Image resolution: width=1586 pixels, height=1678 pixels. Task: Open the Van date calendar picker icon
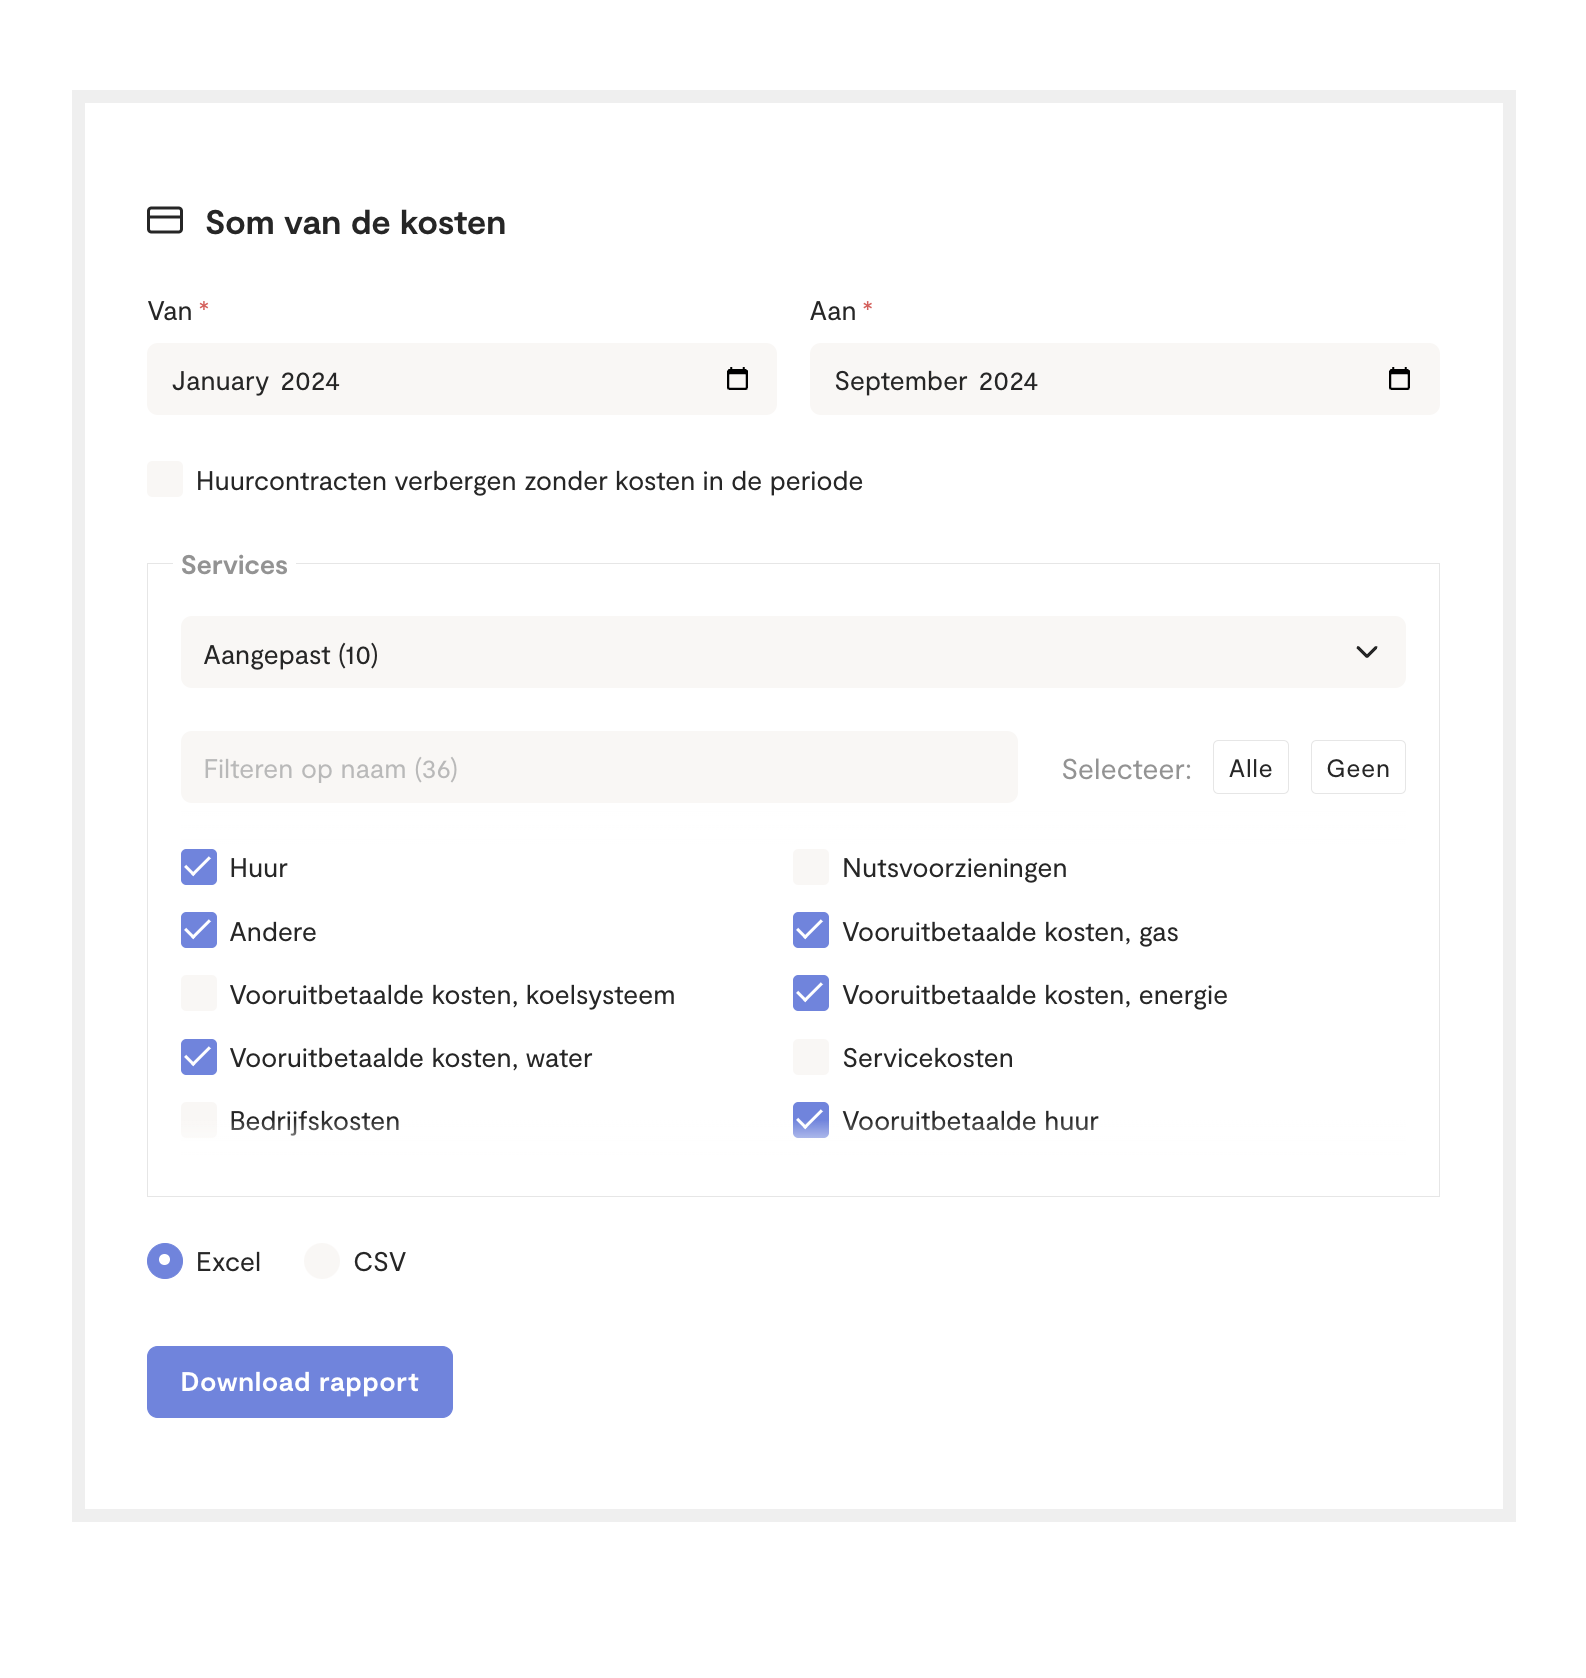[x=737, y=379]
